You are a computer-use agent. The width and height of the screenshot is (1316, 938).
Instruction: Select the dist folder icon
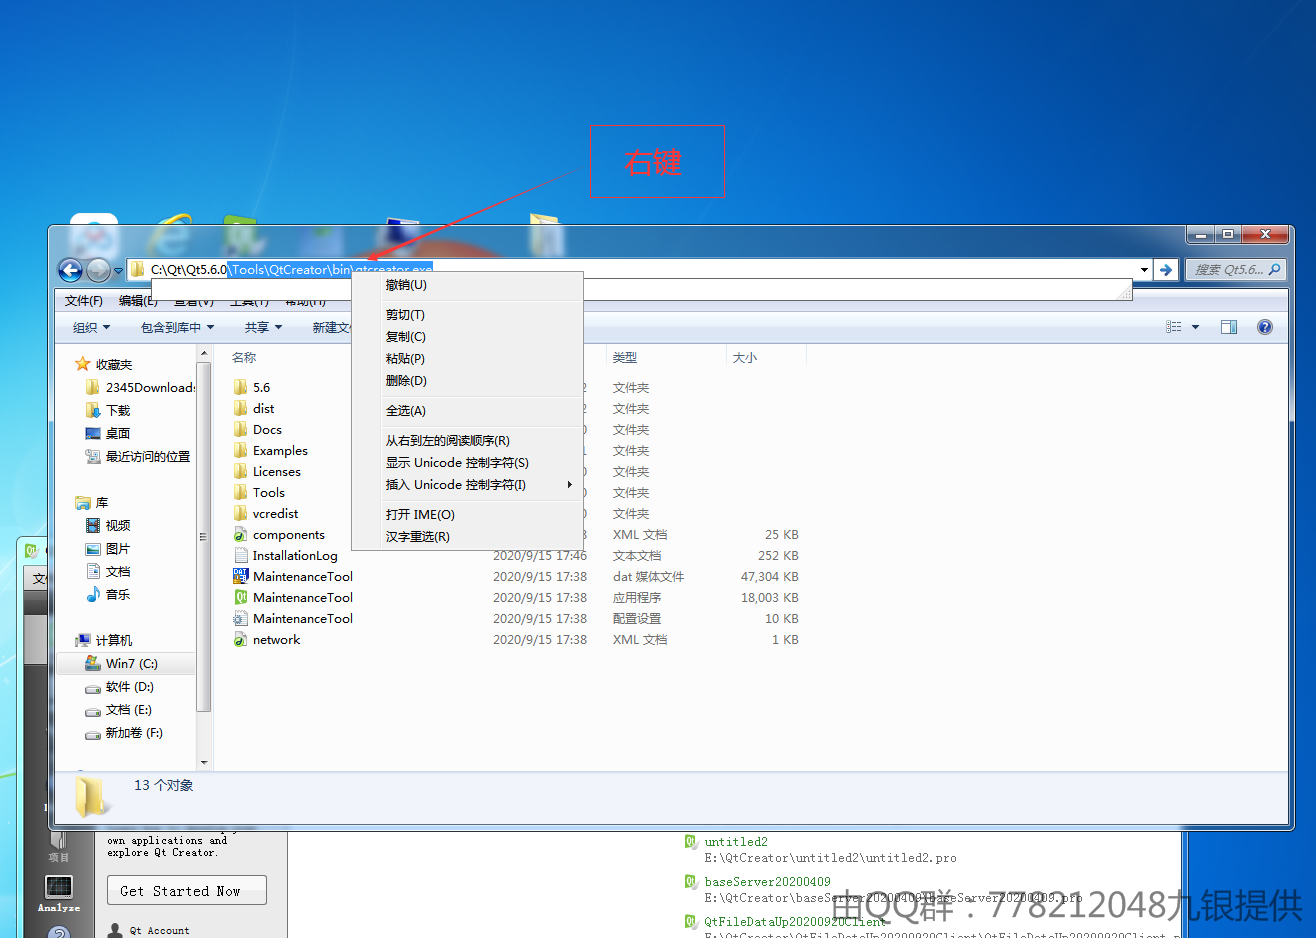241,408
